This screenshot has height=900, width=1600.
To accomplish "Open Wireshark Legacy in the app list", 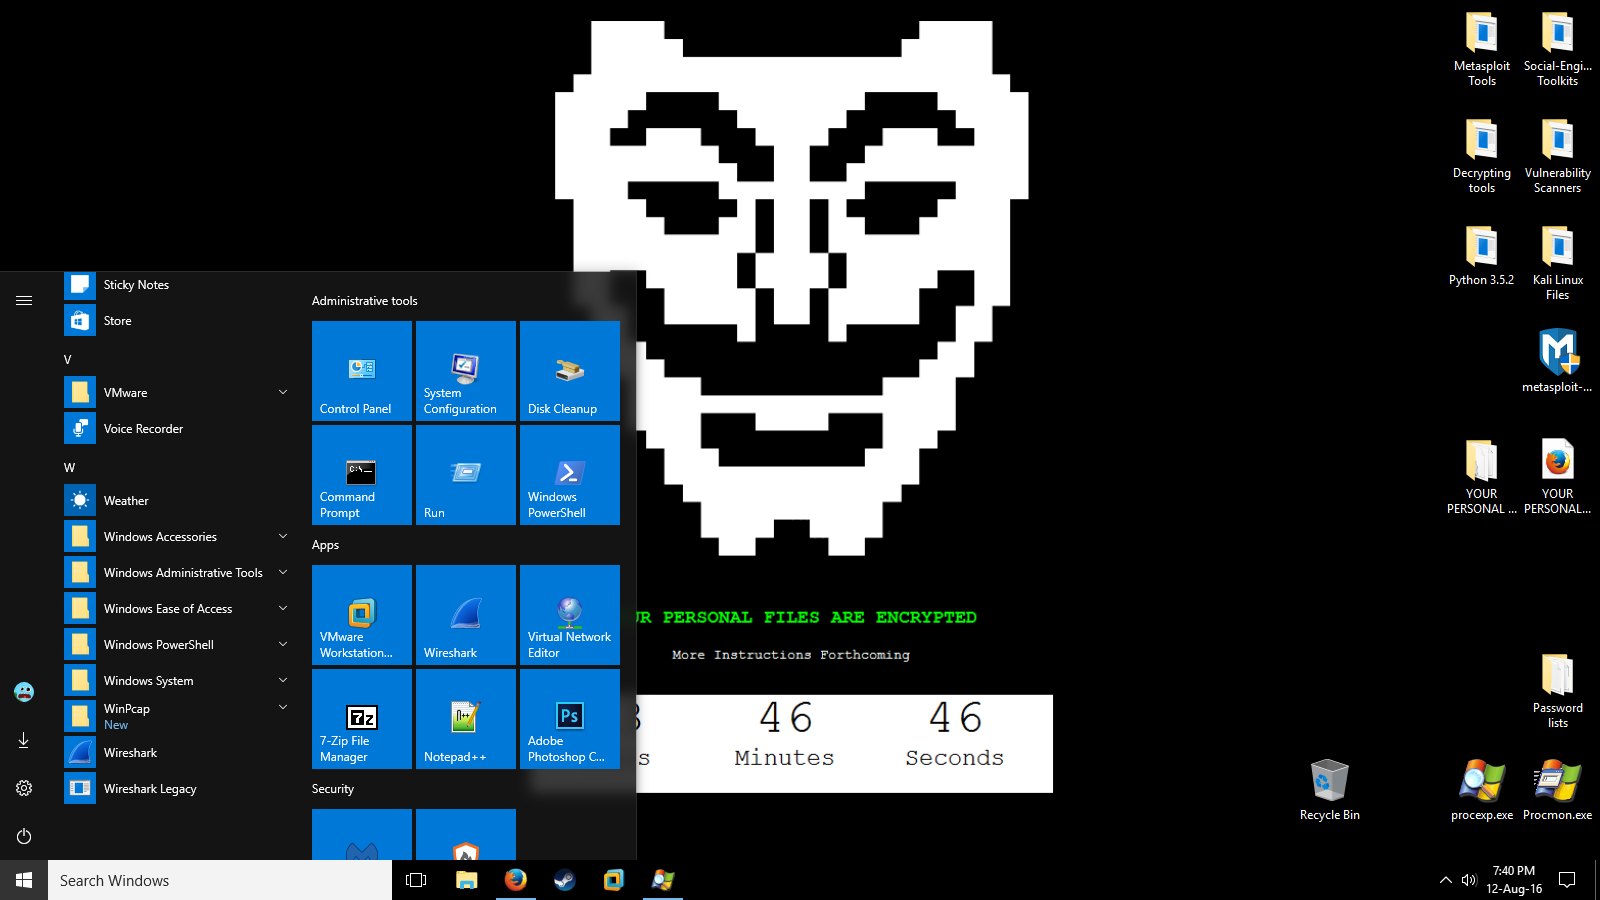I will tap(178, 789).
